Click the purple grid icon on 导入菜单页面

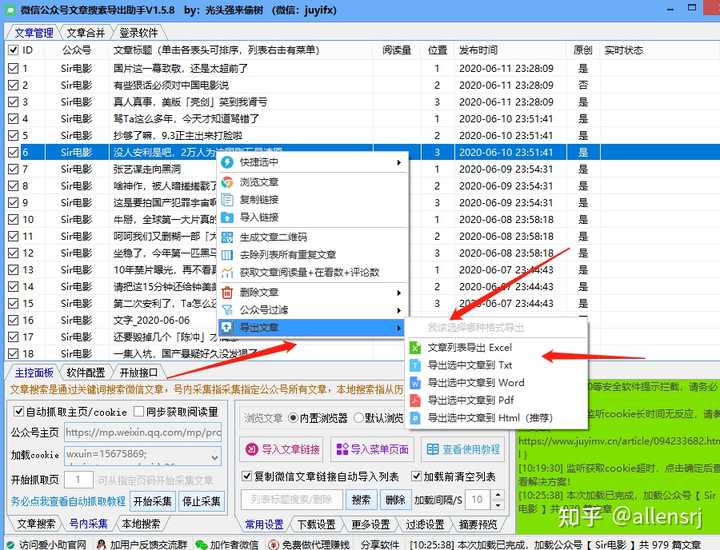[342, 449]
